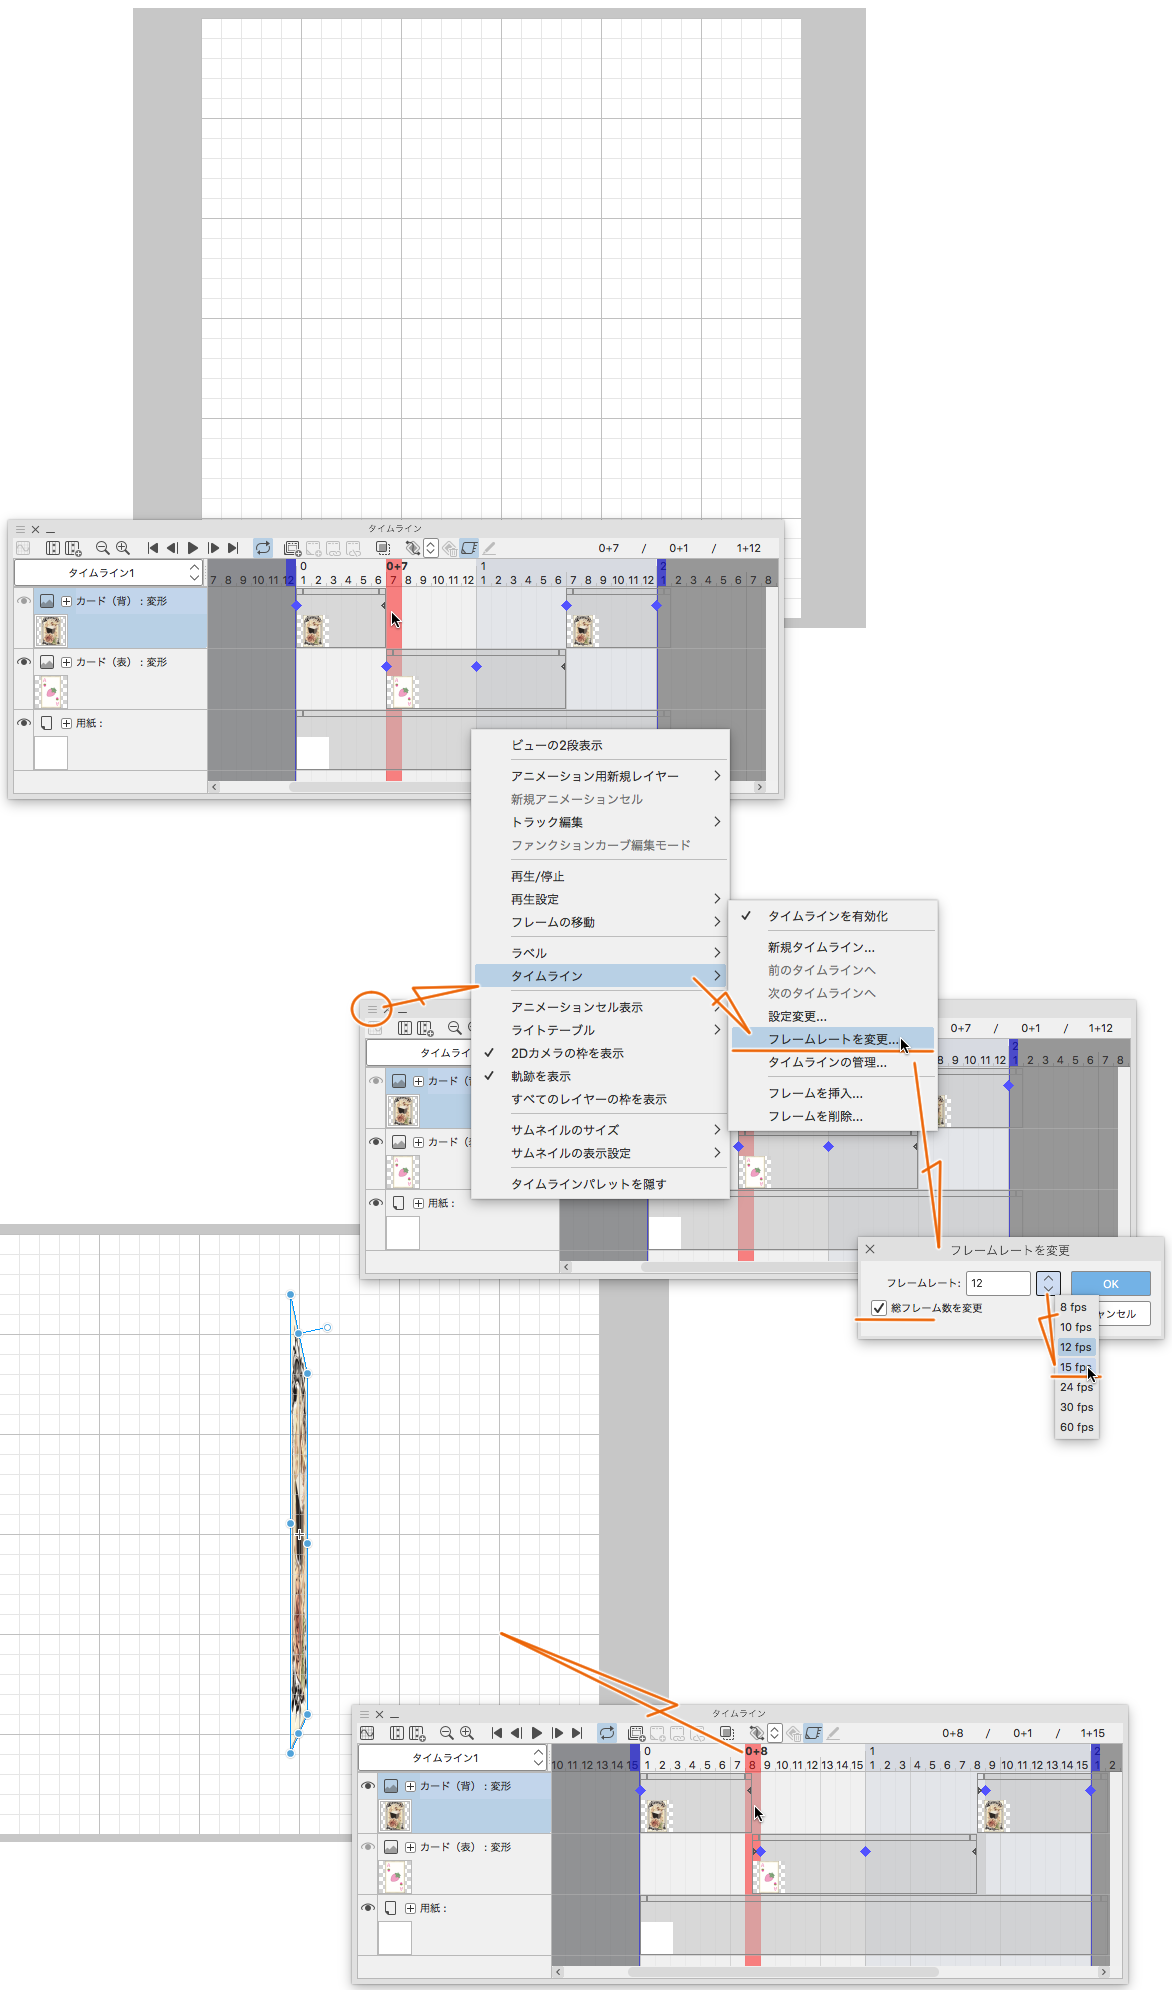Open アニメーション用新規レイヤー submenu
This screenshot has width=1172, height=1990.
(600, 776)
